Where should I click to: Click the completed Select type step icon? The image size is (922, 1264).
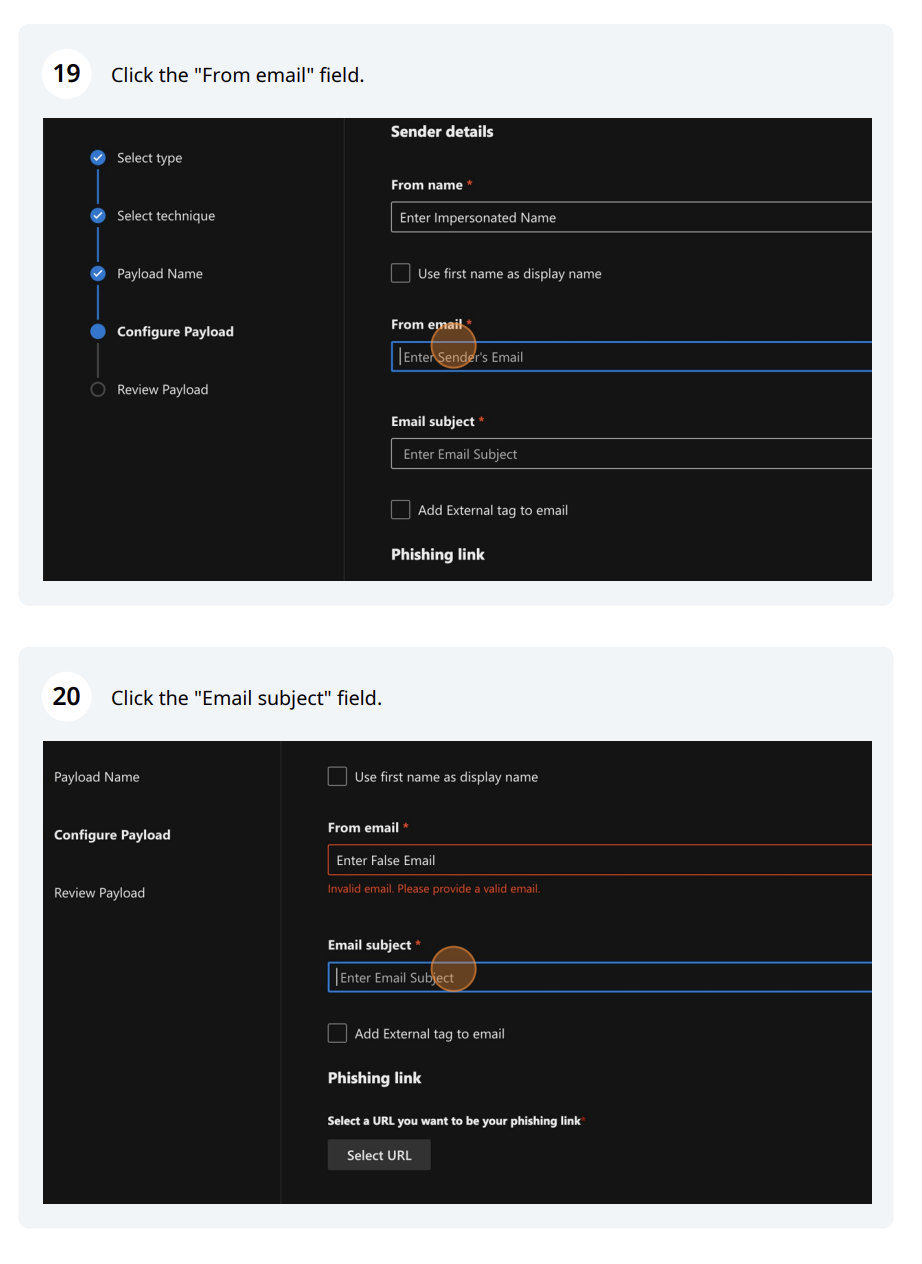[x=98, y=158]
